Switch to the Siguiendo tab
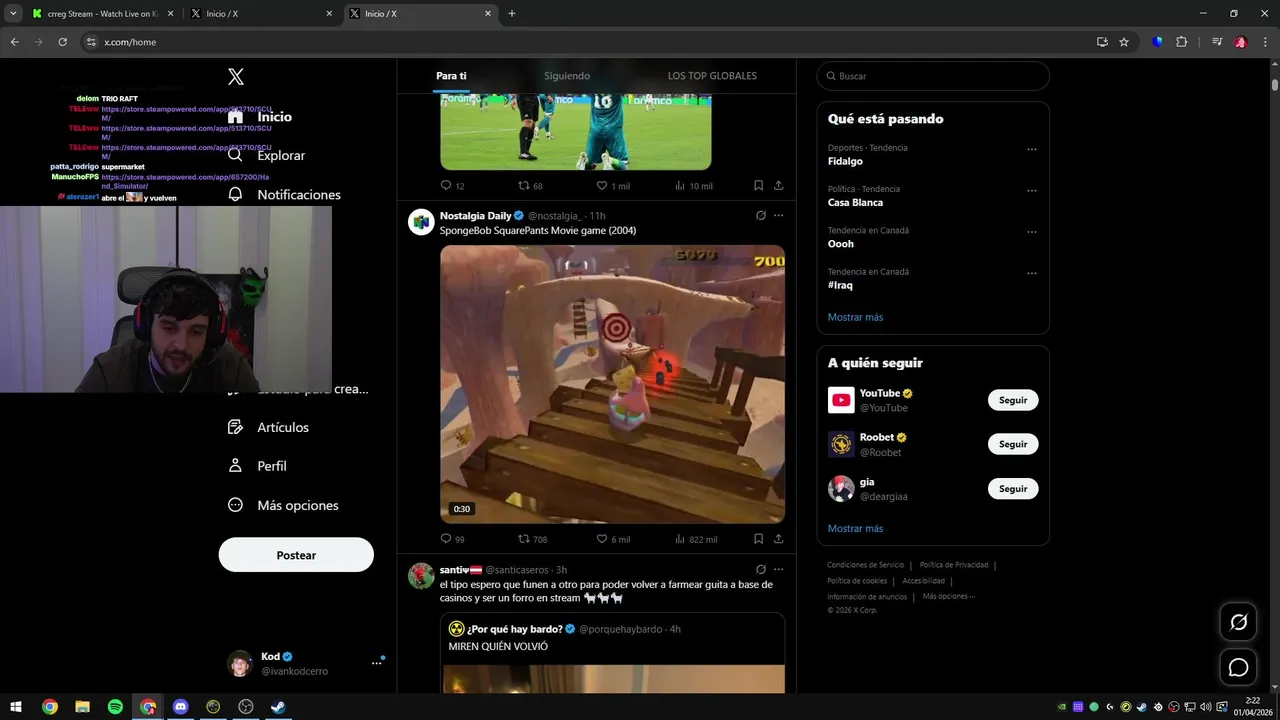The image size is (1280, 720). click(567, 76)
